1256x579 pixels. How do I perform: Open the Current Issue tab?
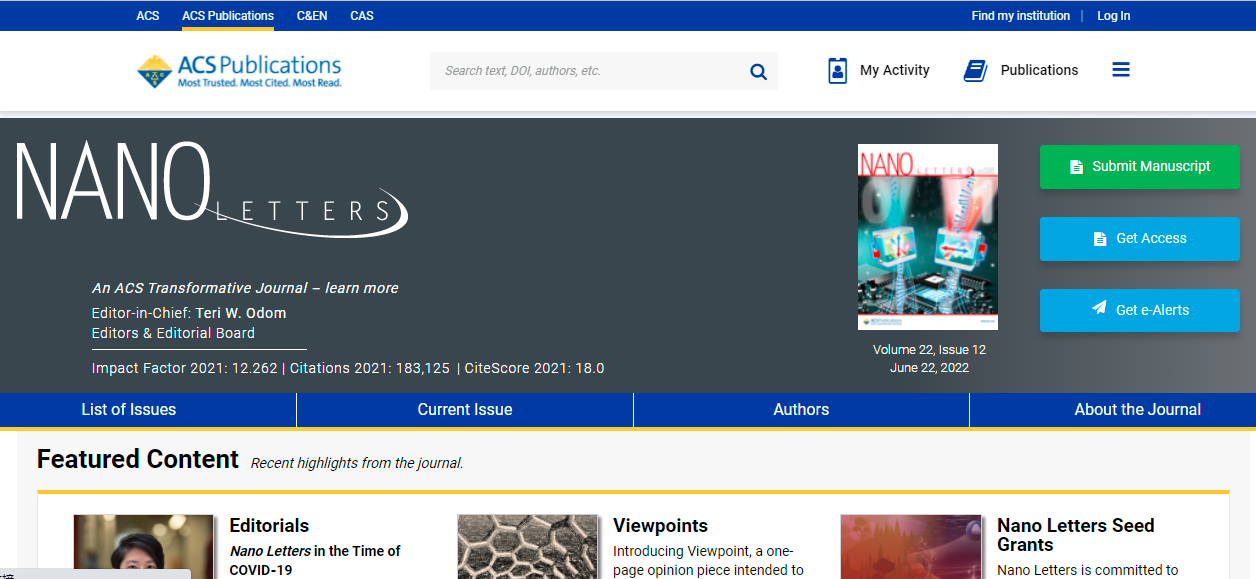pyautogui.click(x=465, y=410)
